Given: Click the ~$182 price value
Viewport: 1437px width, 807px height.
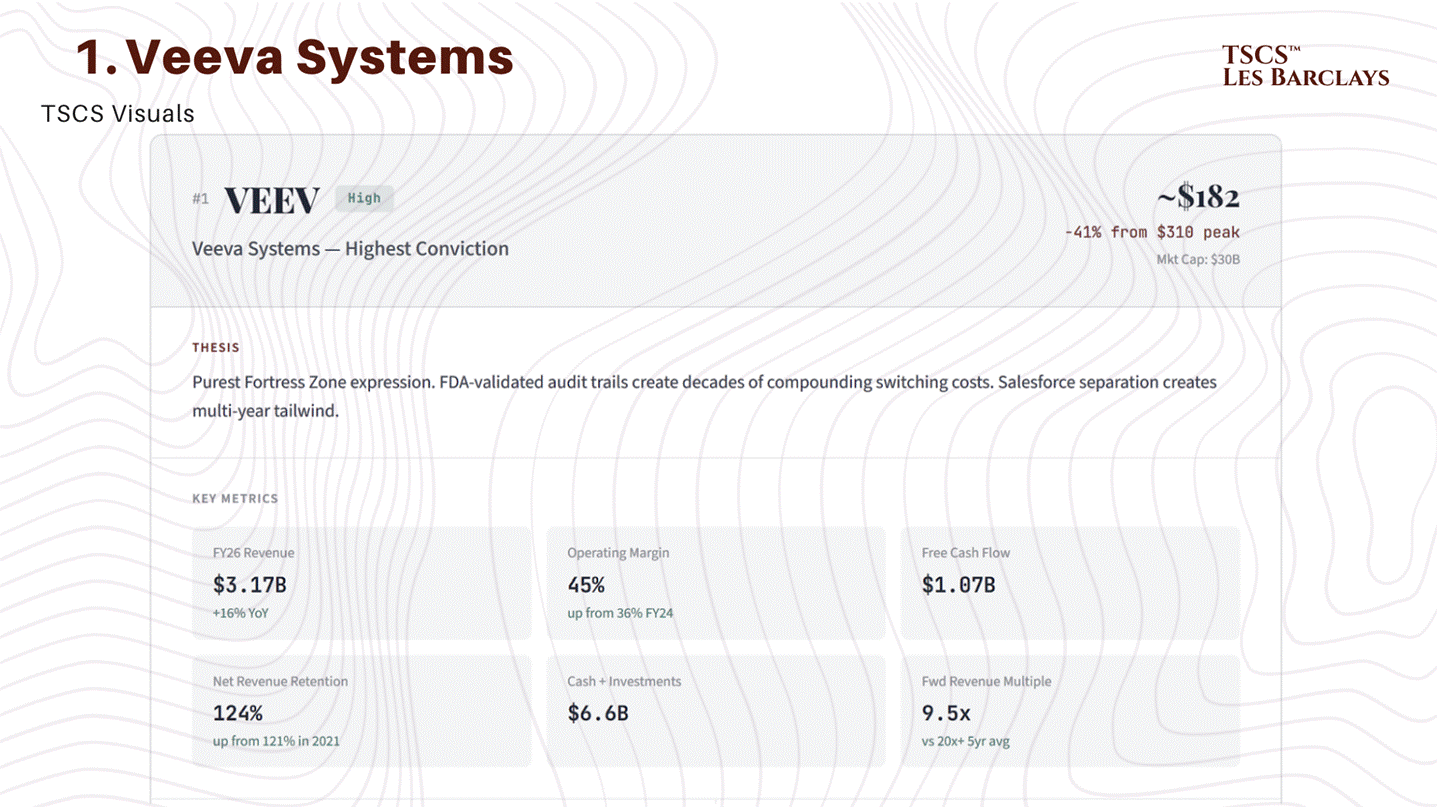Looking at the screenshot, I should tap(1198, 196).
